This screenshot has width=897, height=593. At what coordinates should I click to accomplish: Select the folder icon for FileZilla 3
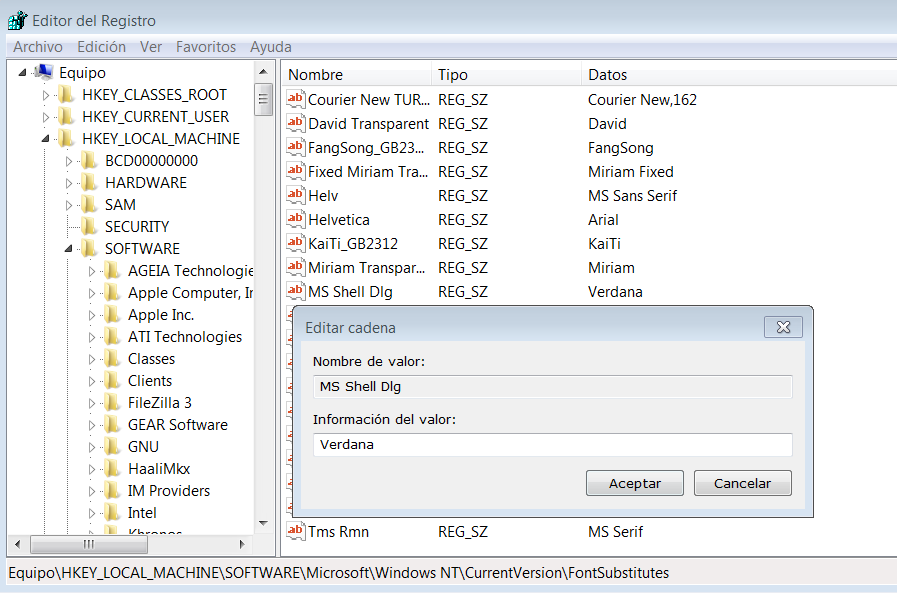point(113,403)
